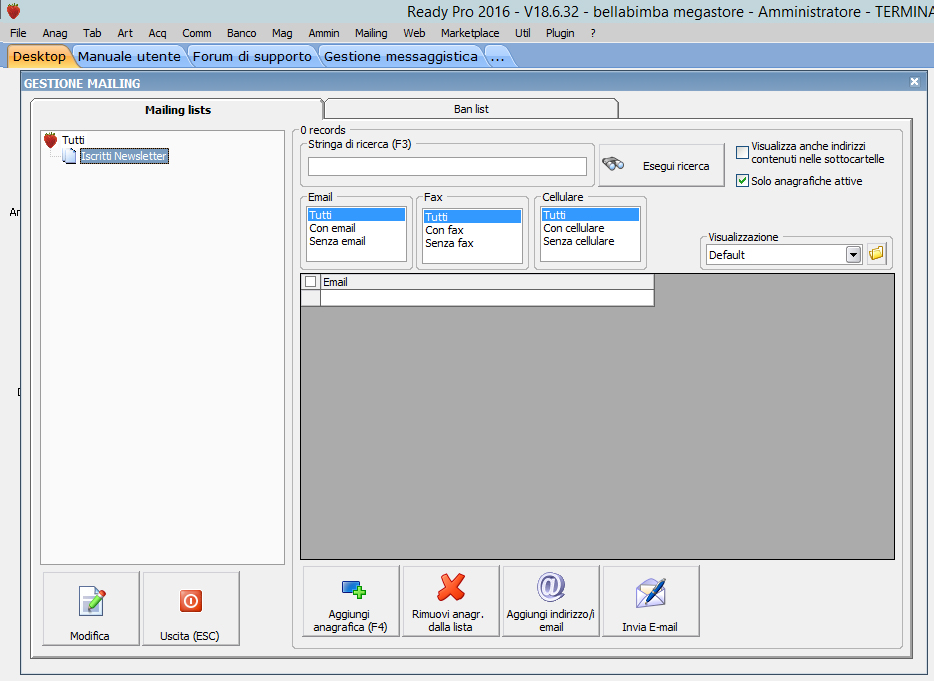Switch to the Ban list tab

pos(471,109)
